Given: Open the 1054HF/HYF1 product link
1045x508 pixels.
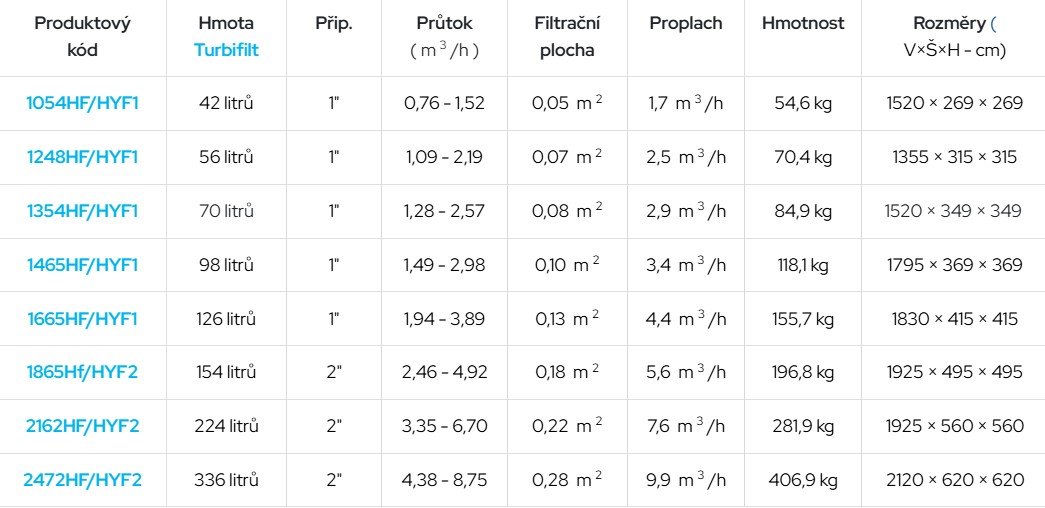Looking at the screenshot, I should point(83,103).
